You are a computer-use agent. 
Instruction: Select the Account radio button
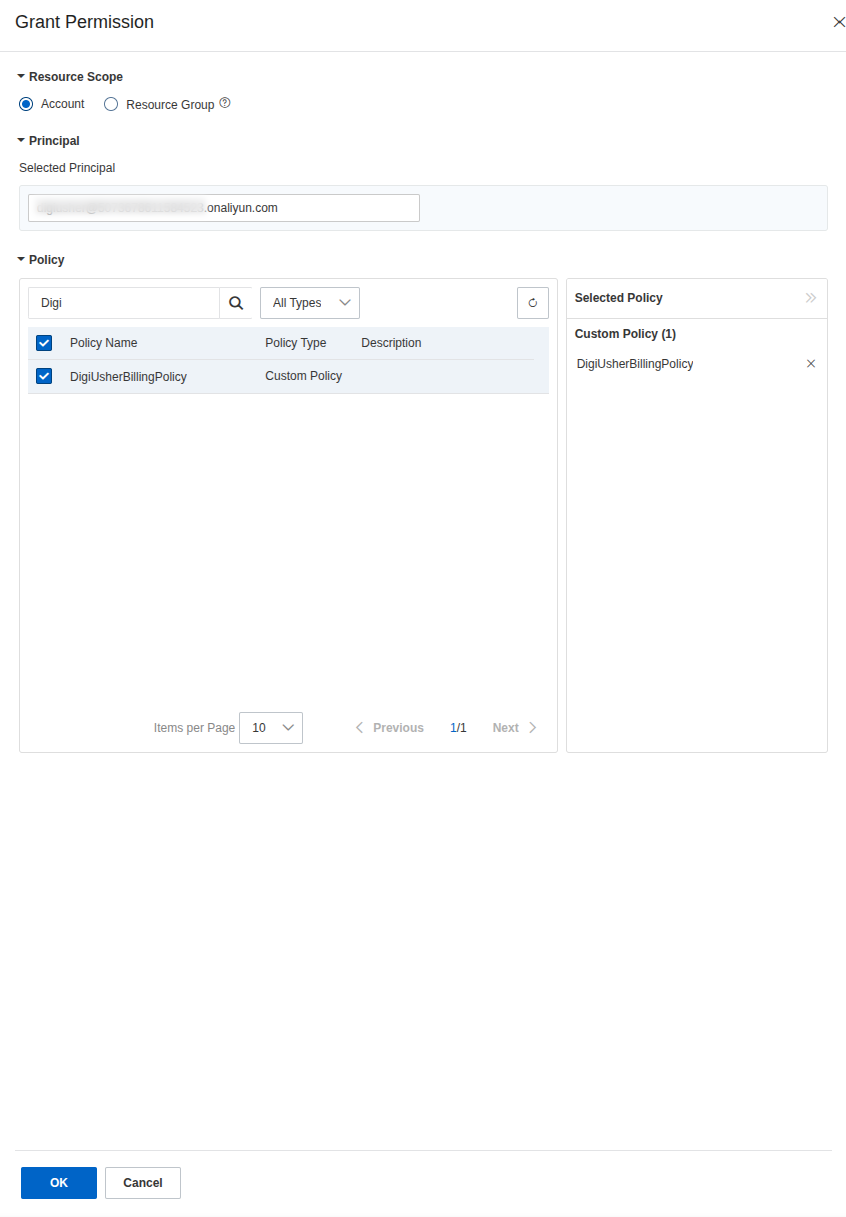[x=26, y=104]
